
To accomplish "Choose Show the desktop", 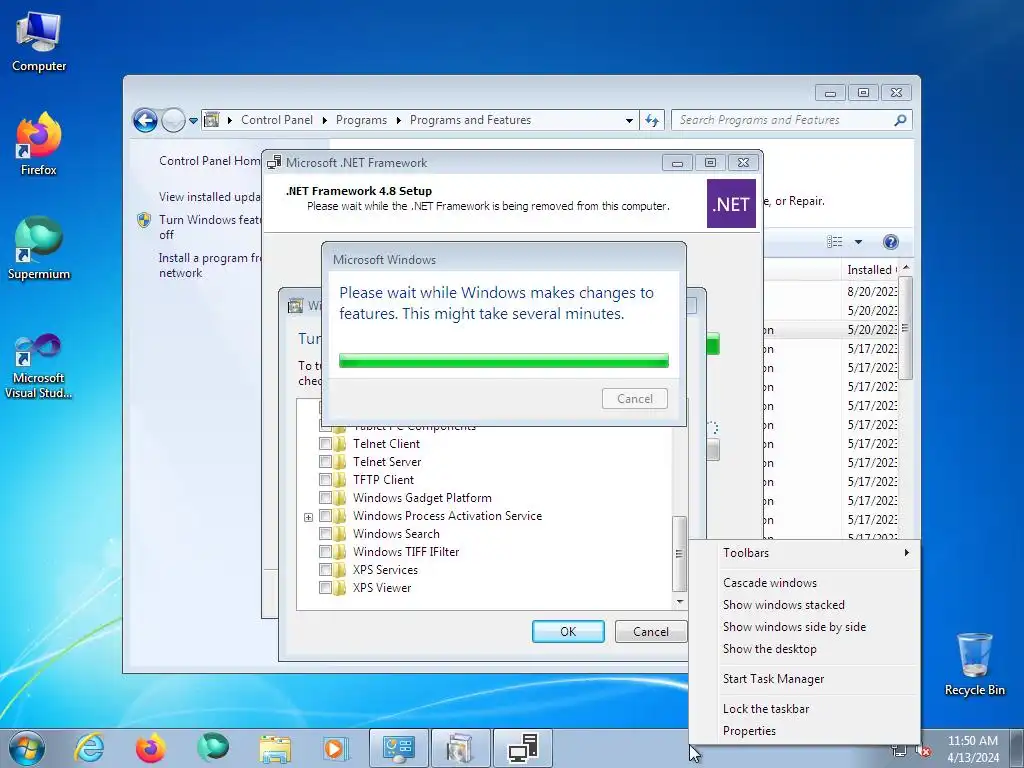I will pyautogui.click(x=769, y=649).
